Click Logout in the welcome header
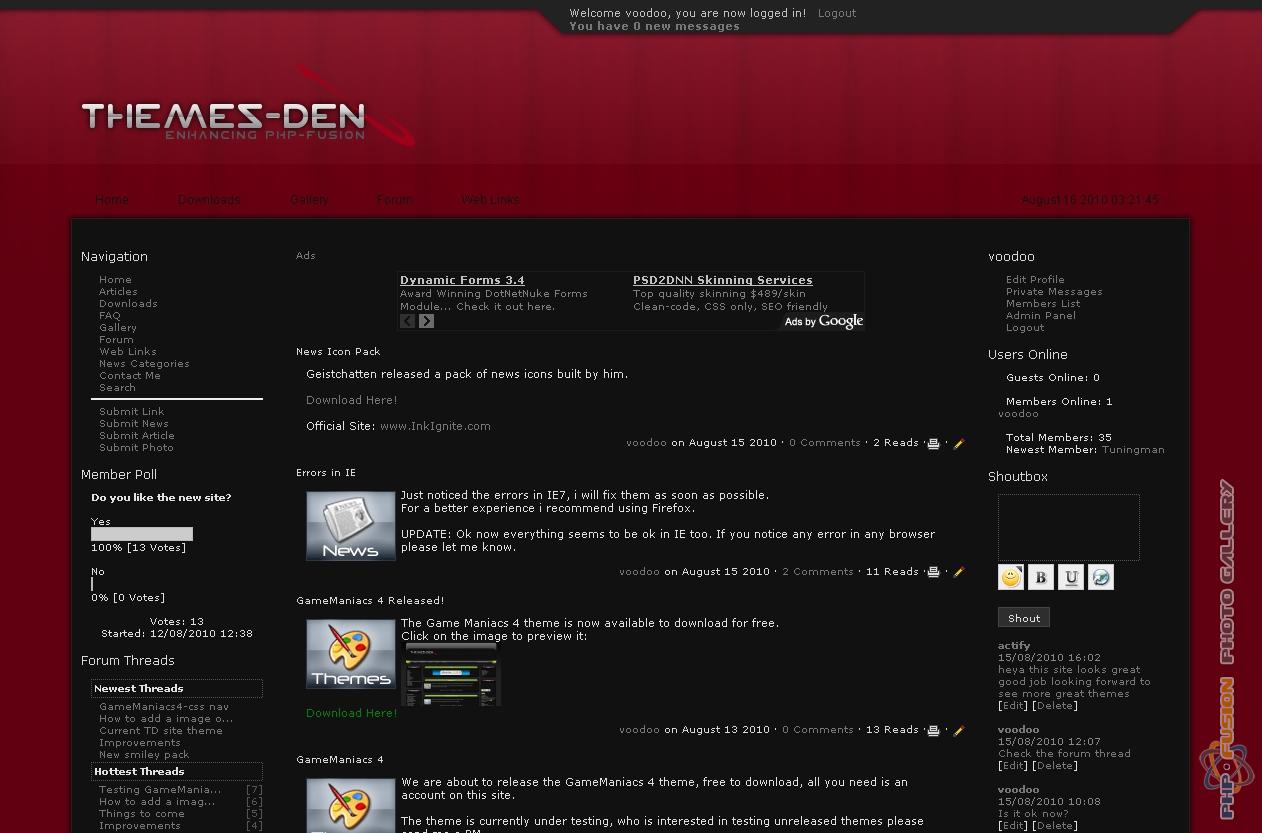The width and height of the screenshot is (1262, 833). pos(837,13)
